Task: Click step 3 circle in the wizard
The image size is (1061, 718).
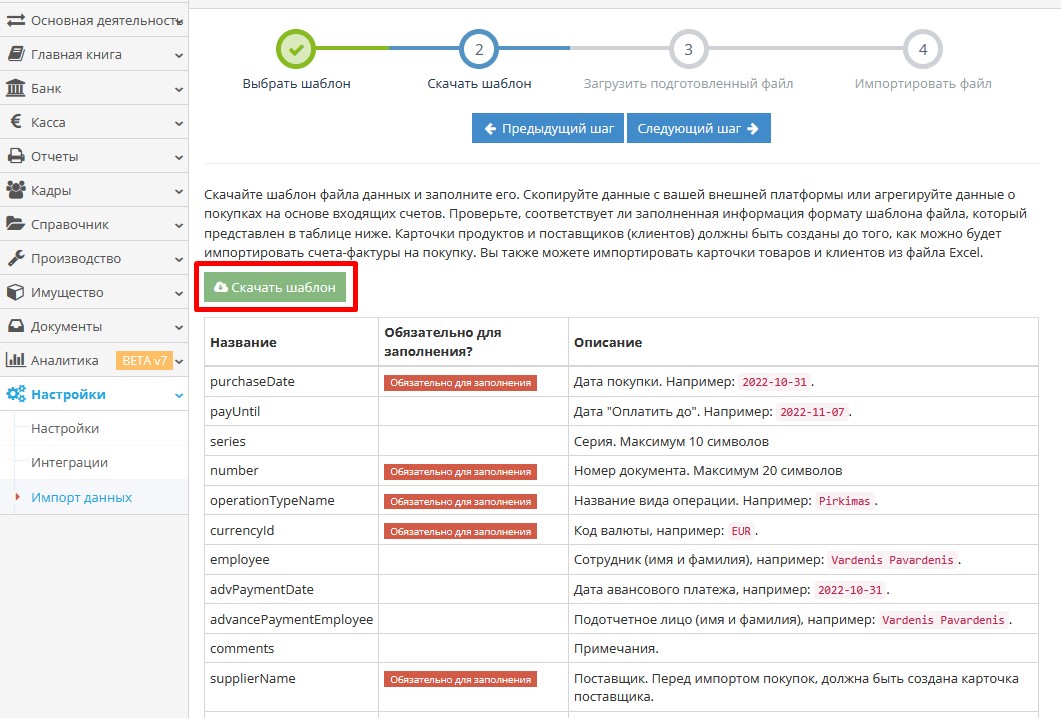Action: coord(688,48)
